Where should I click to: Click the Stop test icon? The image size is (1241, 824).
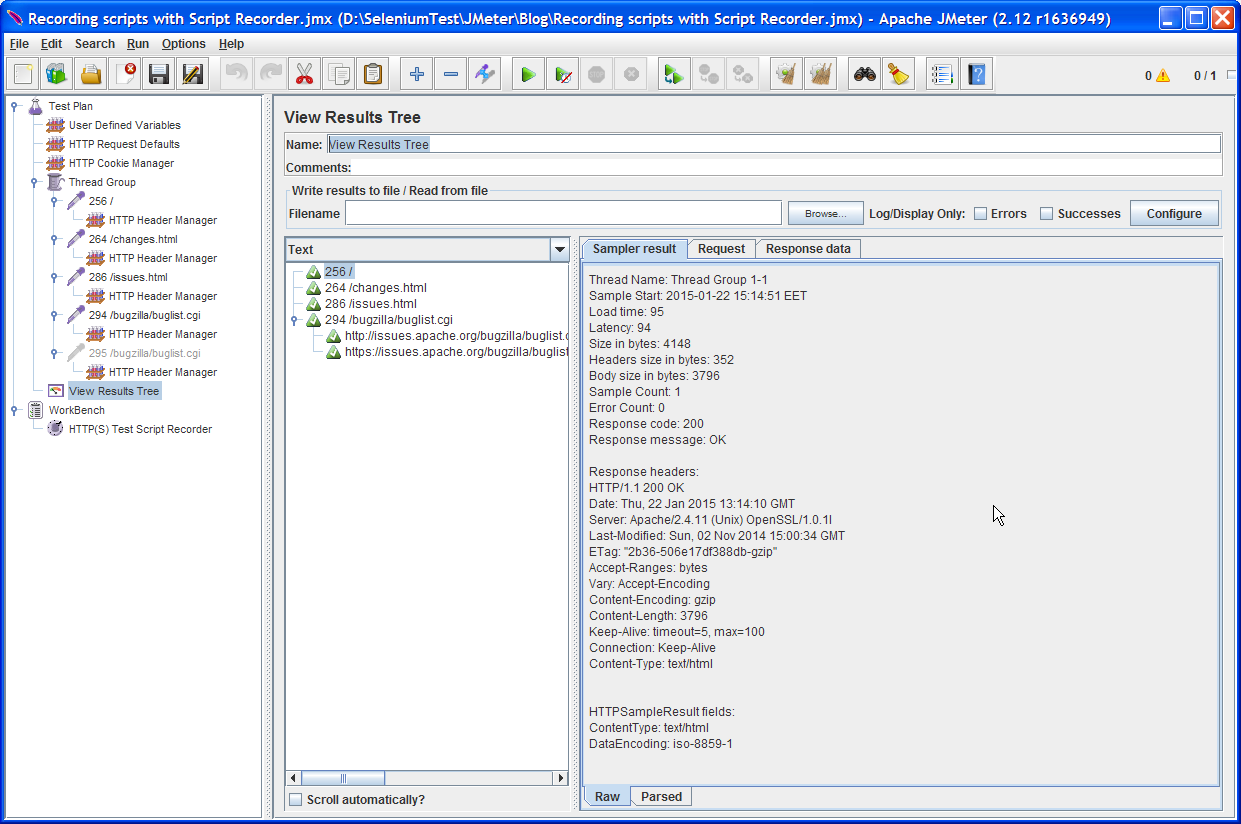[x=597, y=74]
